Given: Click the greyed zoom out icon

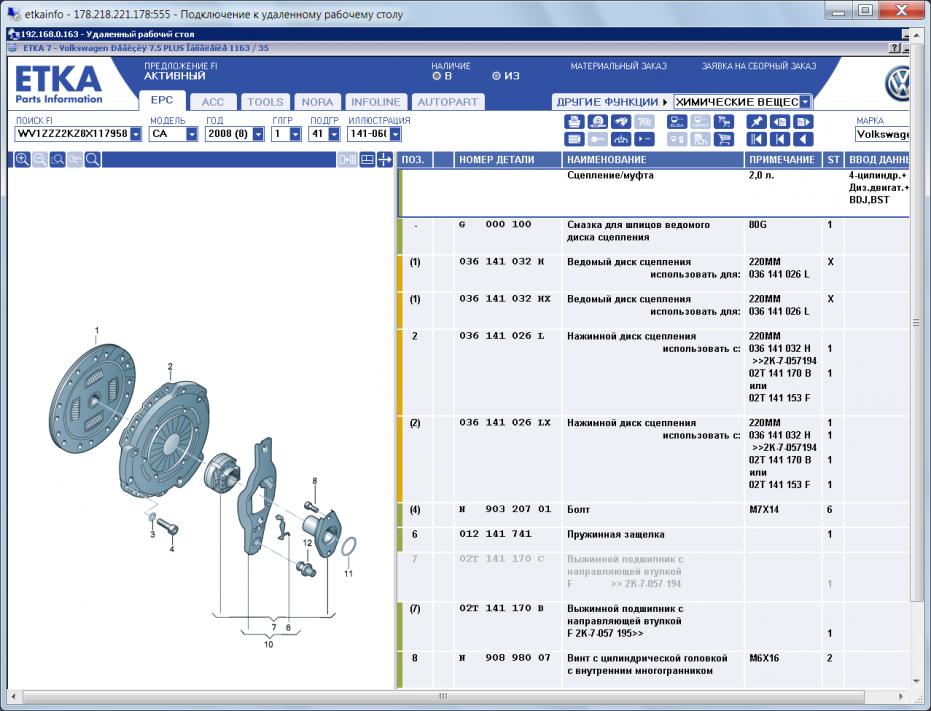Looking at the screenshot, I should (x=40, y=159).
